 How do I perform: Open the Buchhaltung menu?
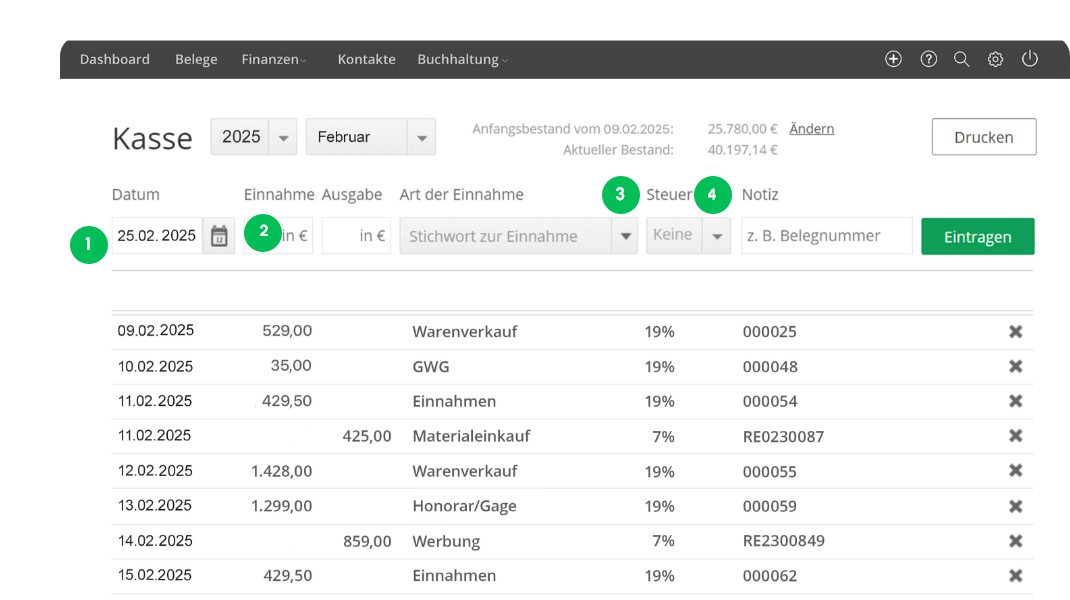tap(461, 59)
